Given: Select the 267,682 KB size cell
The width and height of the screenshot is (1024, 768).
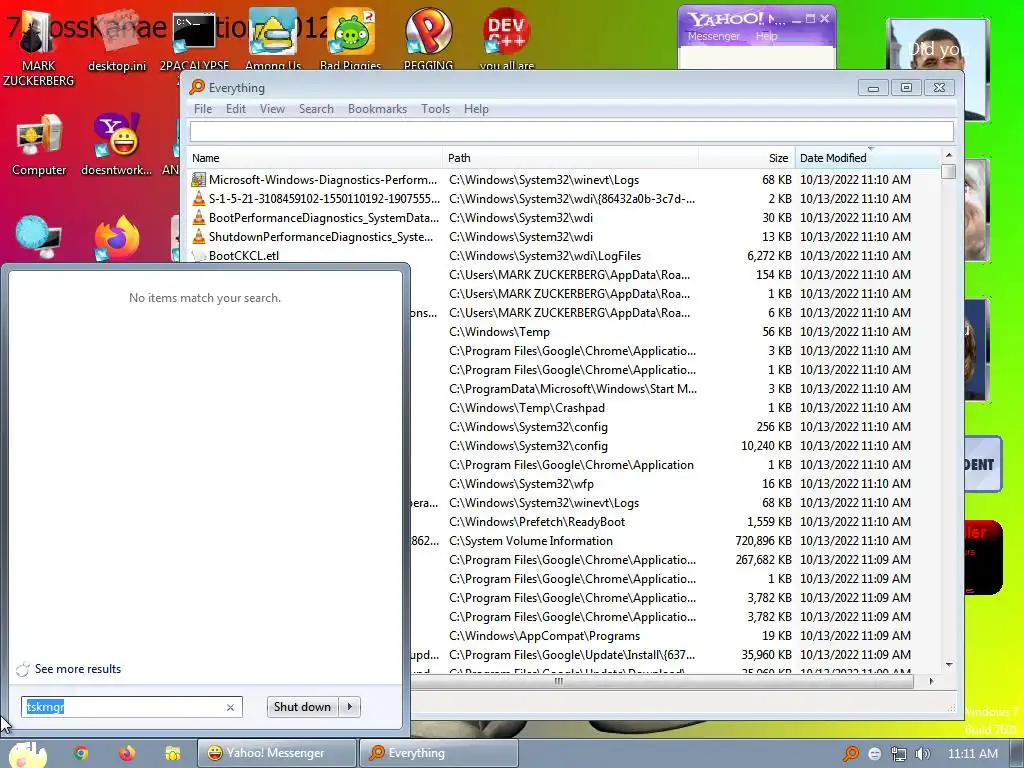Looking at the screenshot, I should (763, 560).
